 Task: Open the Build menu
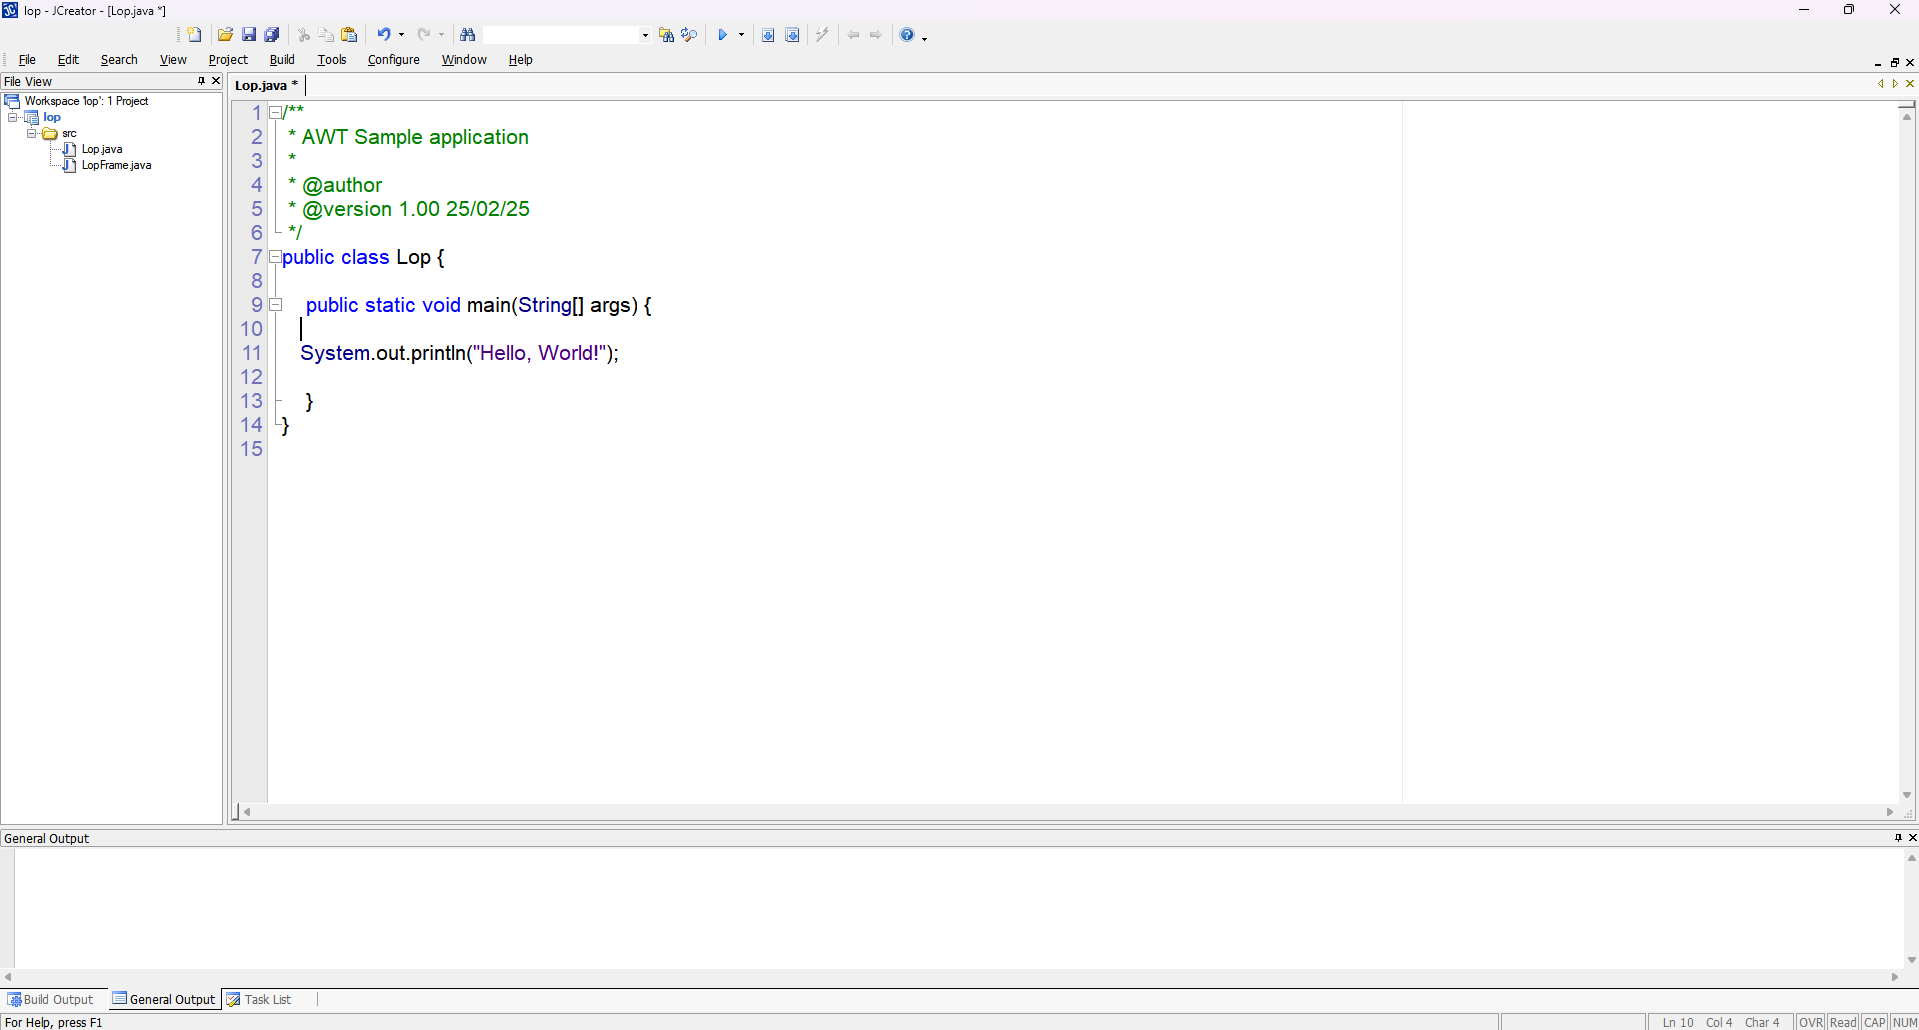[x=281, y=59]
